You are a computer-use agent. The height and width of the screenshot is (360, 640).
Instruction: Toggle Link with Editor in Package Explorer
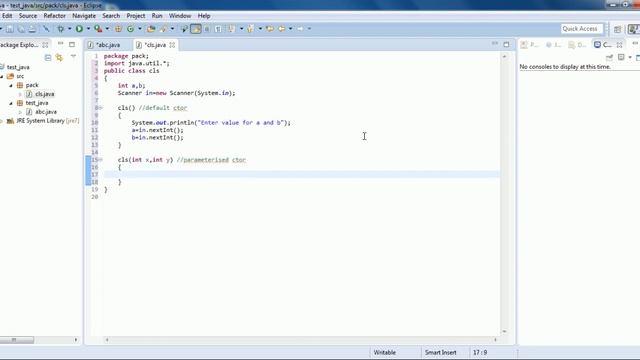(59, 58)
